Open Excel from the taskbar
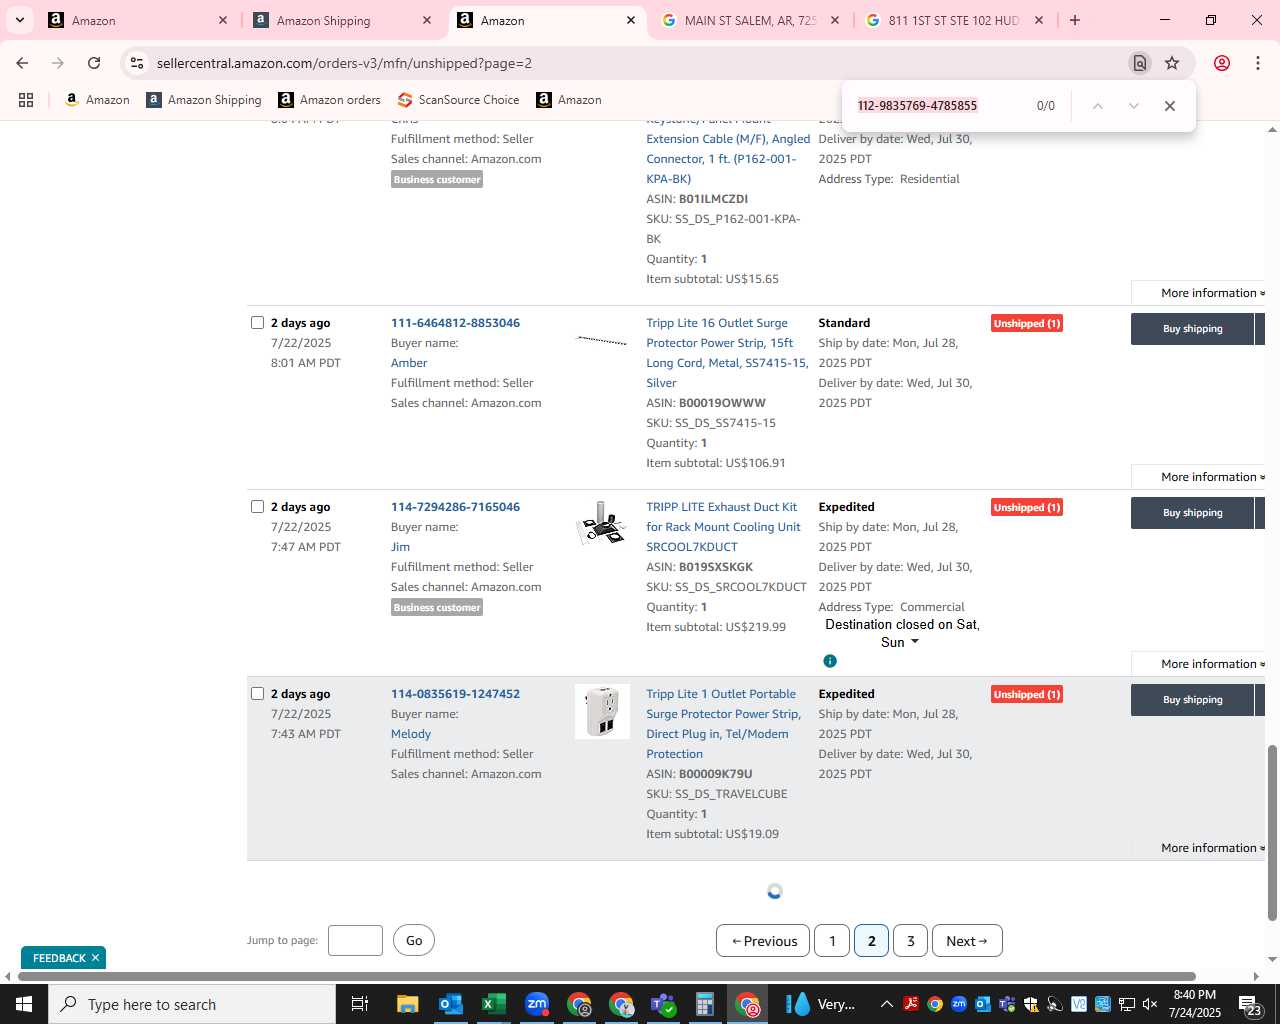1280x1024 pixels. click(x=493, y=1004)
